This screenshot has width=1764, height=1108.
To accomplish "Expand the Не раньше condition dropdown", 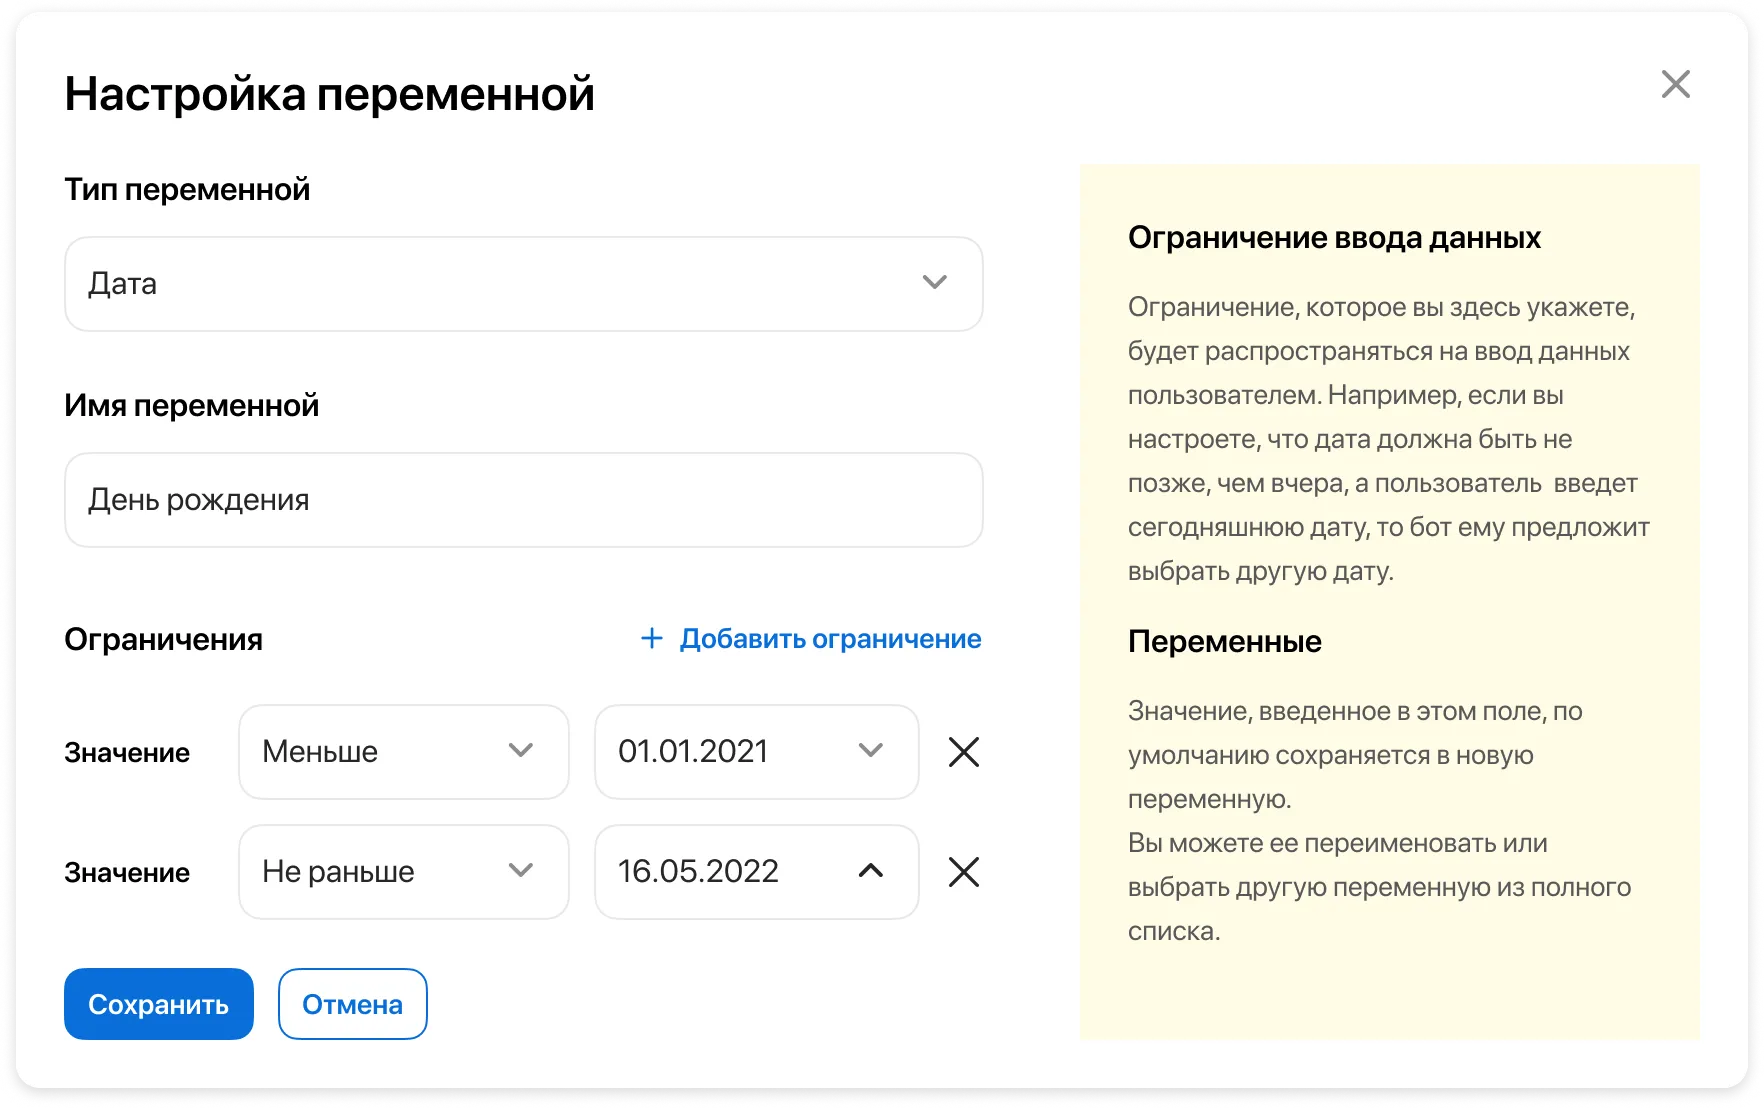I will [404, 872].
